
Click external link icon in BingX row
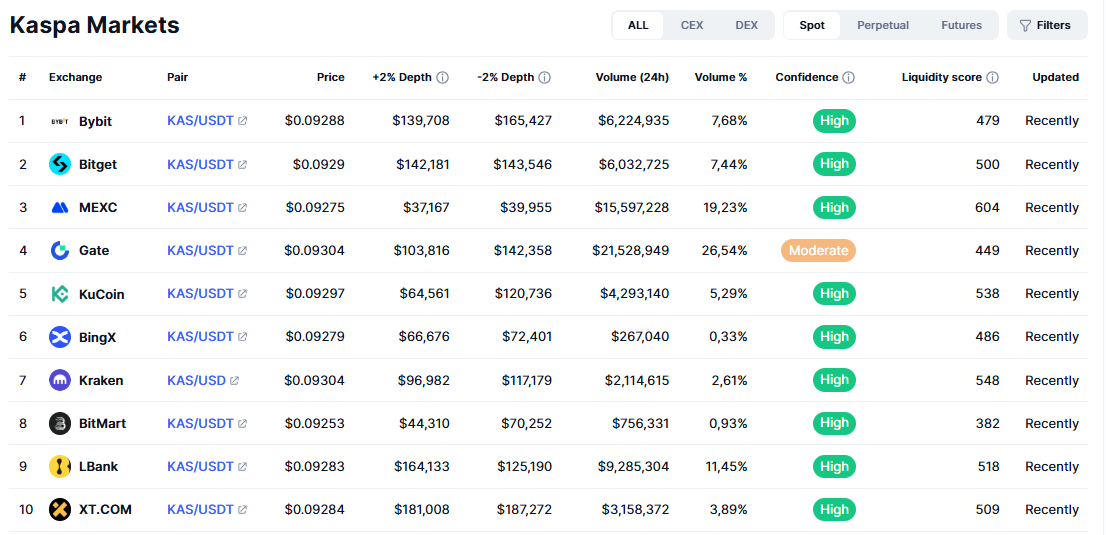[243, 337]
